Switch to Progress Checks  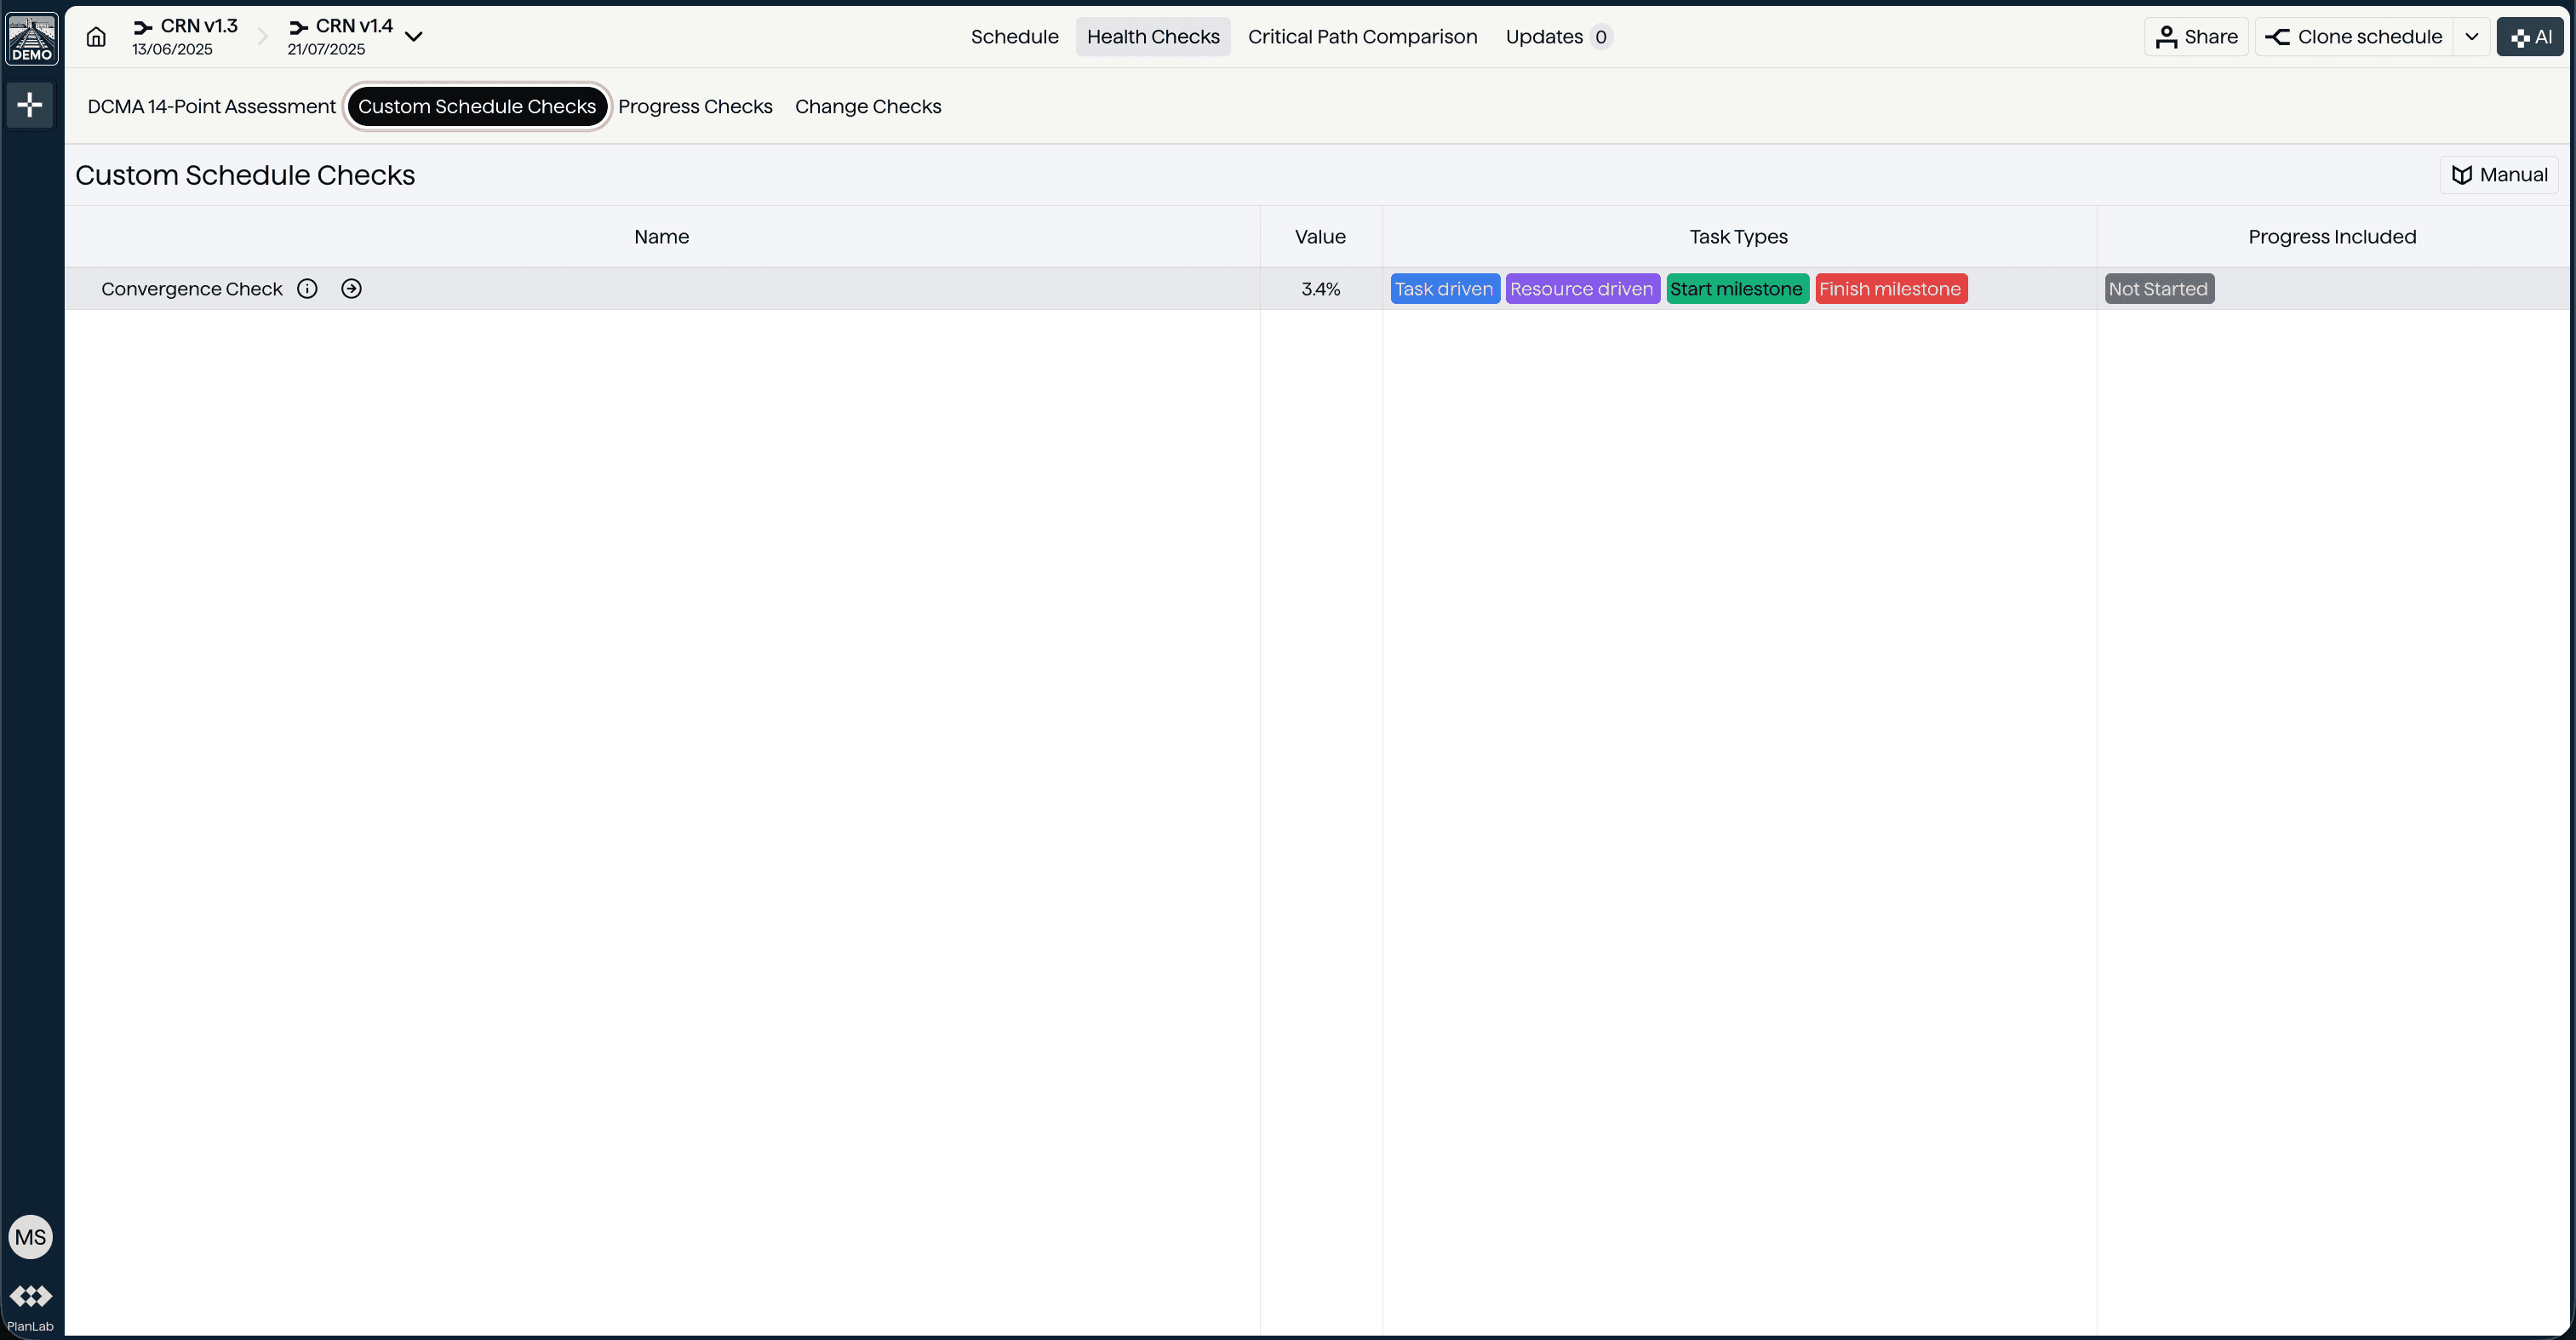pyautogui.click(x=695, y=106)
